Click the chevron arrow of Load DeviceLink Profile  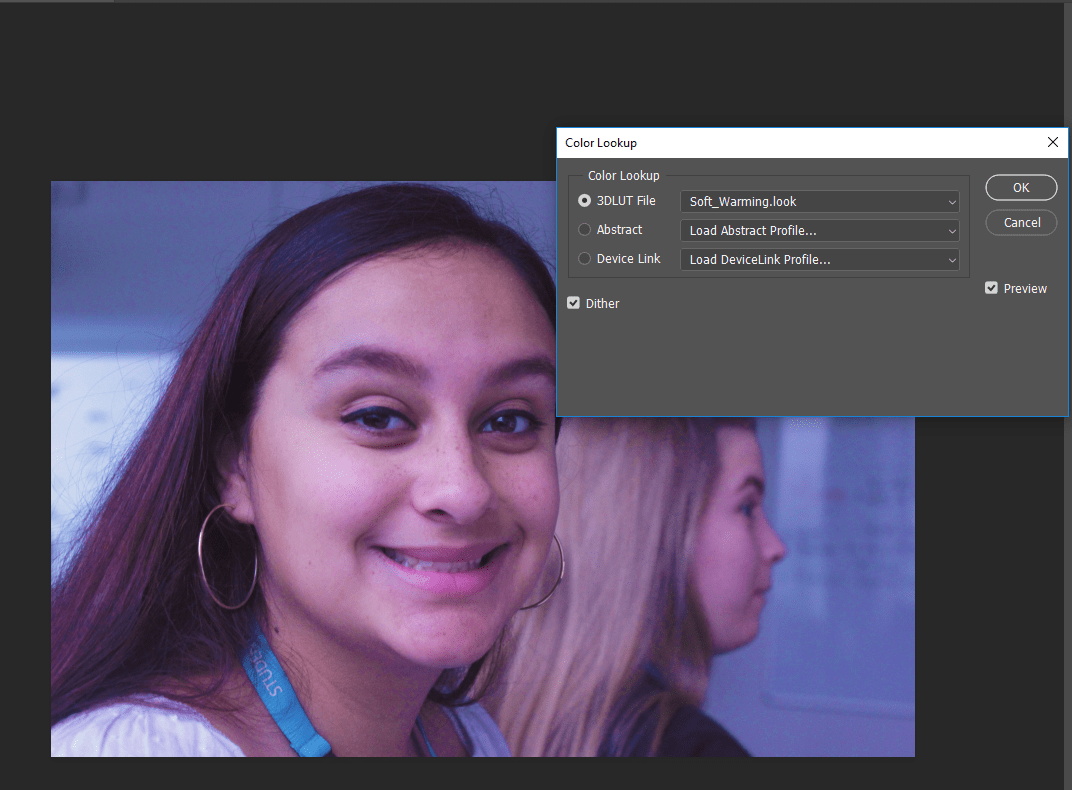951,260
